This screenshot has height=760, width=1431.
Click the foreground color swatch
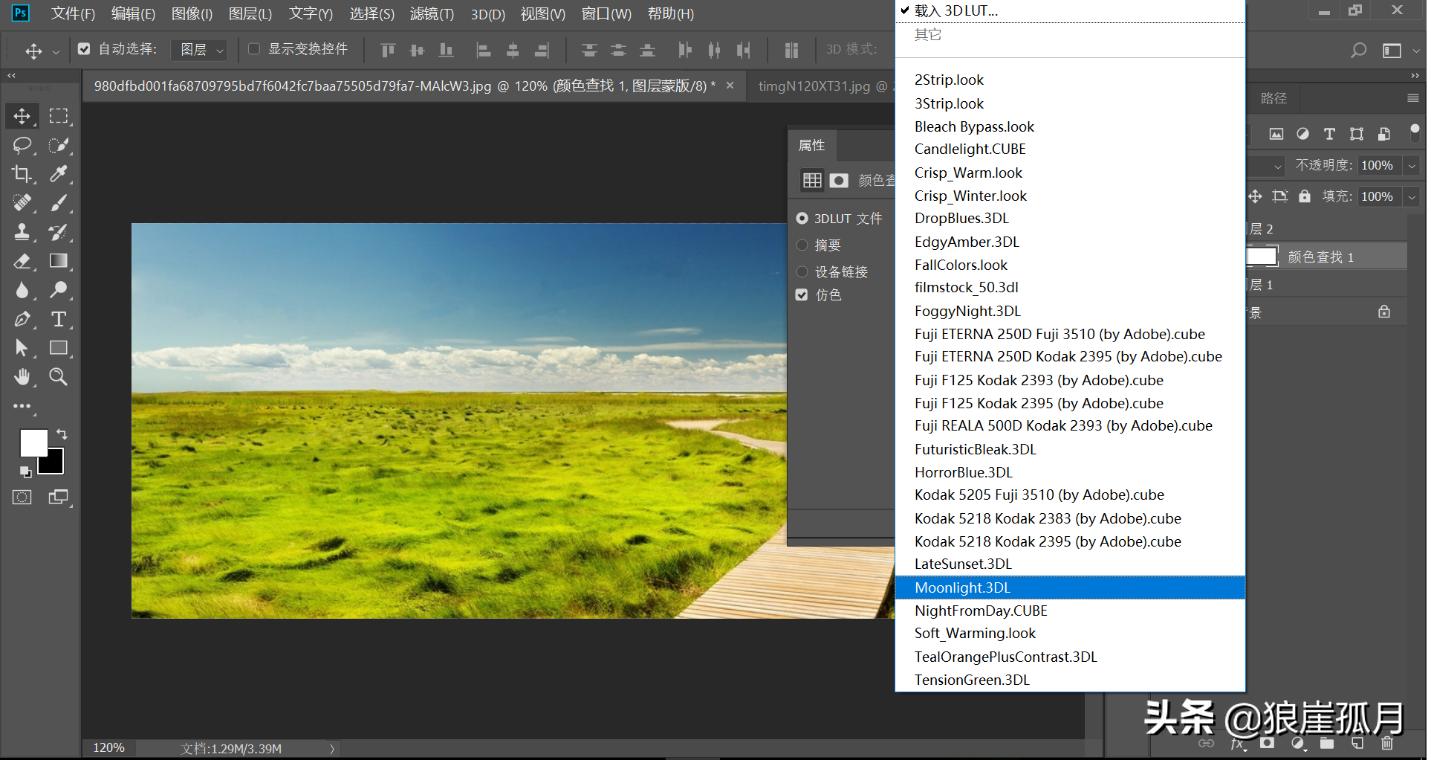(33, 440)
